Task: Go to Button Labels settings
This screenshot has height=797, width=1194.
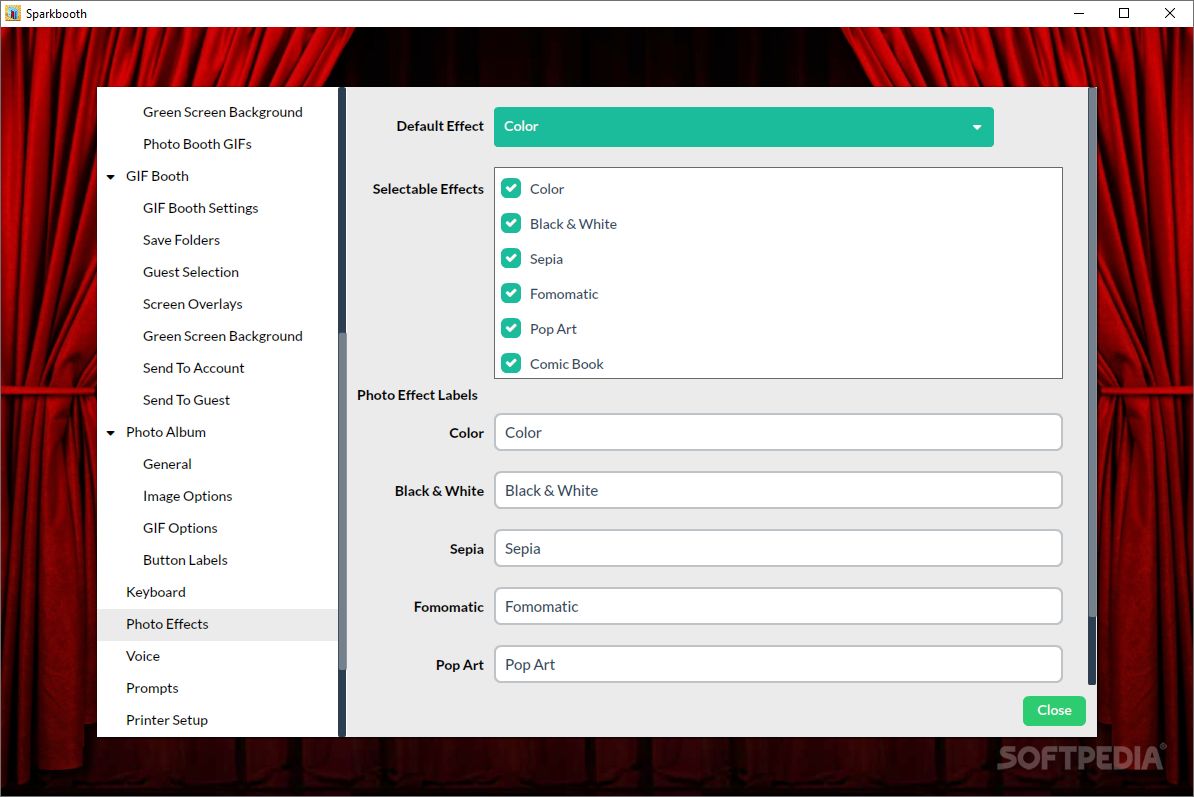Action: click(185, 559)
